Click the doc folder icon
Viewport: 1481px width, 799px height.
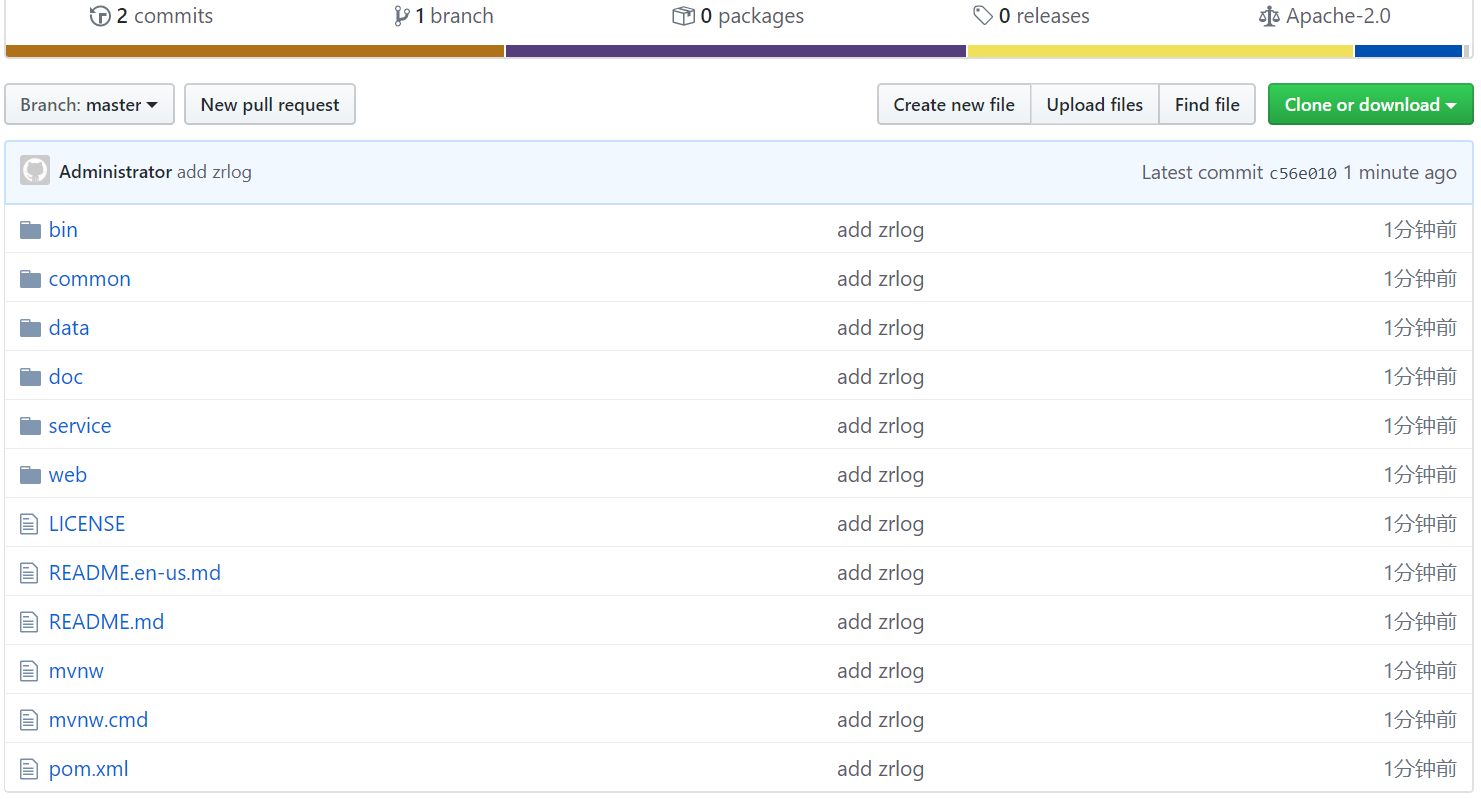pos(30,377)
